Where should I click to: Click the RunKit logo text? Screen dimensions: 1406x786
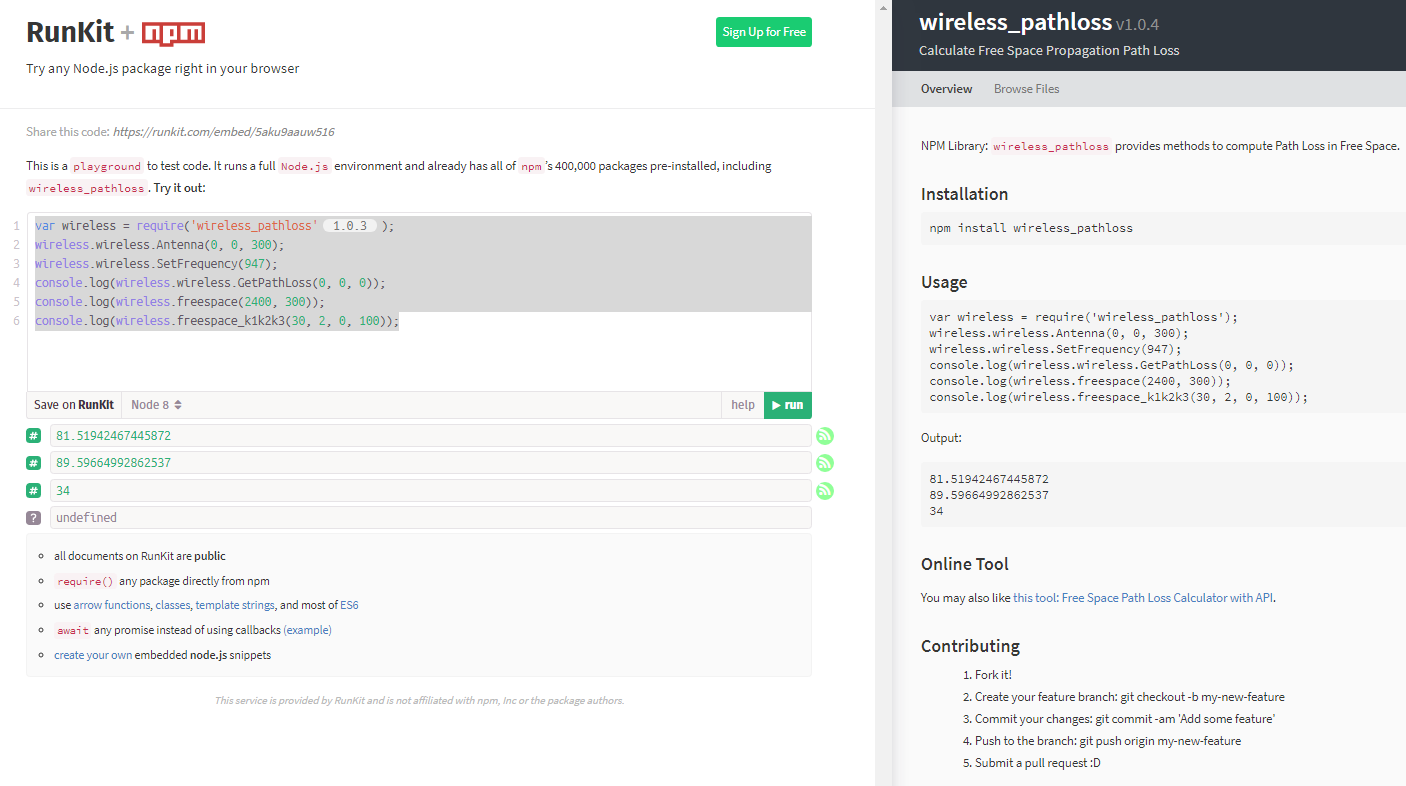(71, 33)
